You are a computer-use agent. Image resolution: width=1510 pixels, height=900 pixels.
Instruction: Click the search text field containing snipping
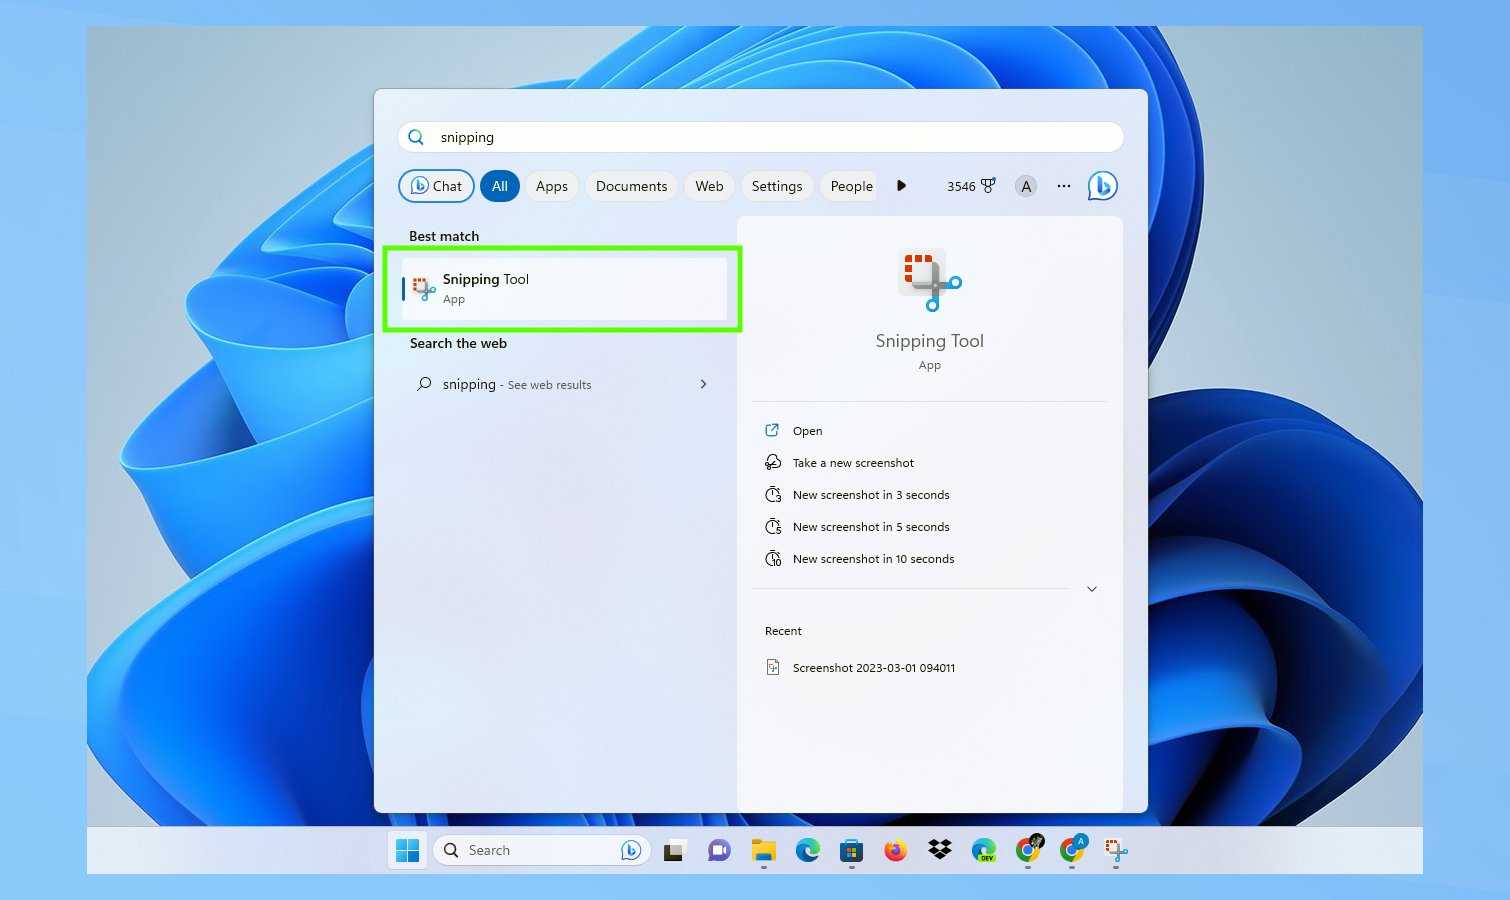point(760,137)
